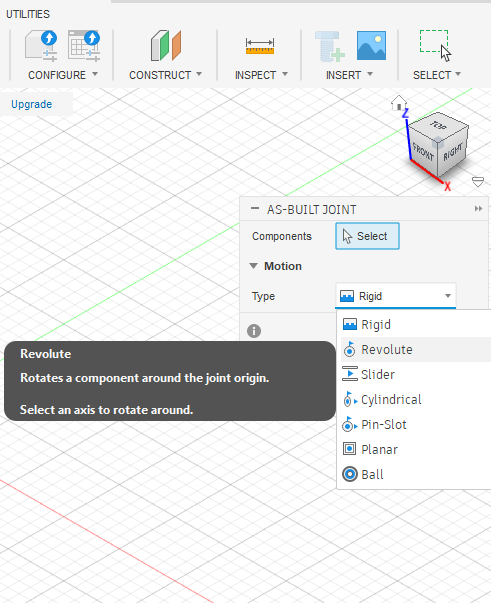491x603 pixels.
Task: Choose Revolute joint type
Action: coord(416,350)
